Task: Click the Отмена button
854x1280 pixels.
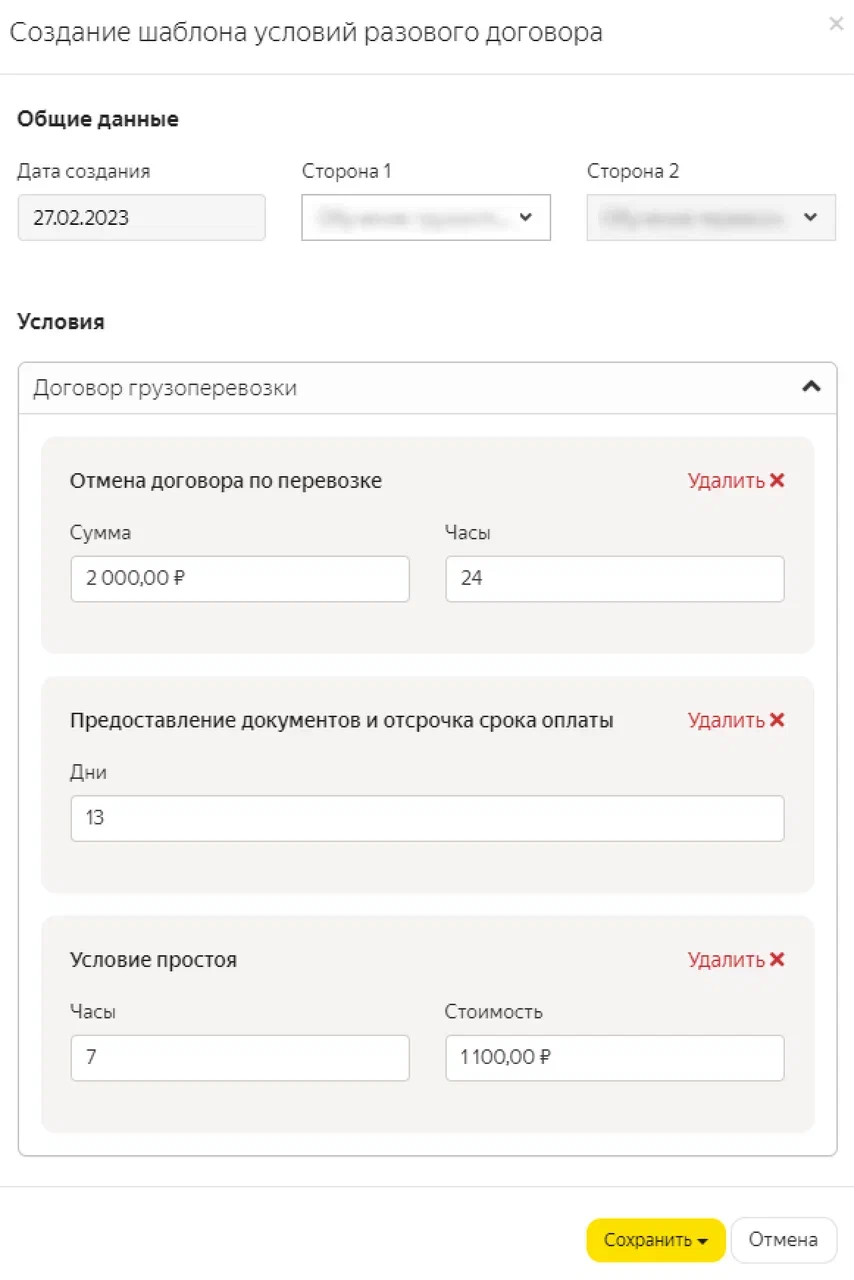Action: click(x=783, y=1240)
